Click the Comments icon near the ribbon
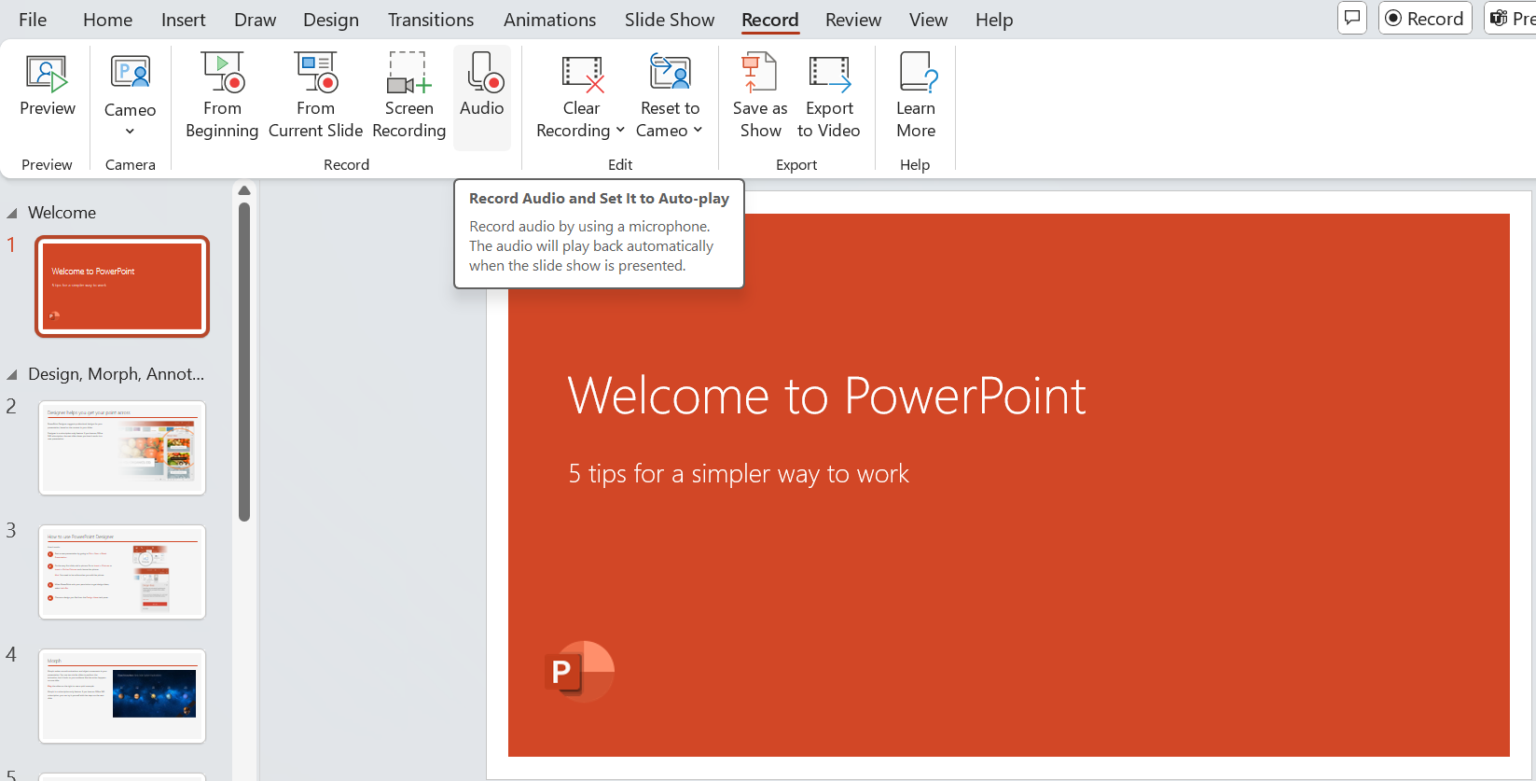The image size is (1536, 781). (1352, 17)
